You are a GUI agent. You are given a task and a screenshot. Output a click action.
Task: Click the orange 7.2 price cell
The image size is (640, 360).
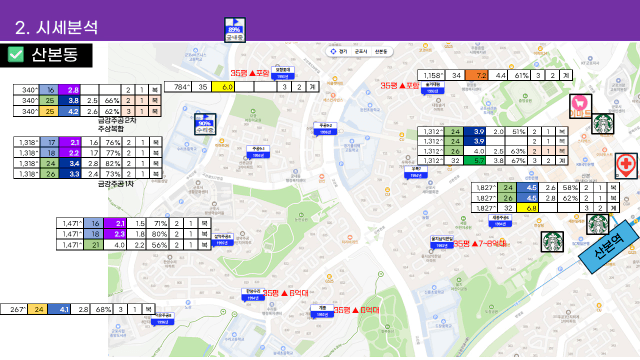pos(476,75)
